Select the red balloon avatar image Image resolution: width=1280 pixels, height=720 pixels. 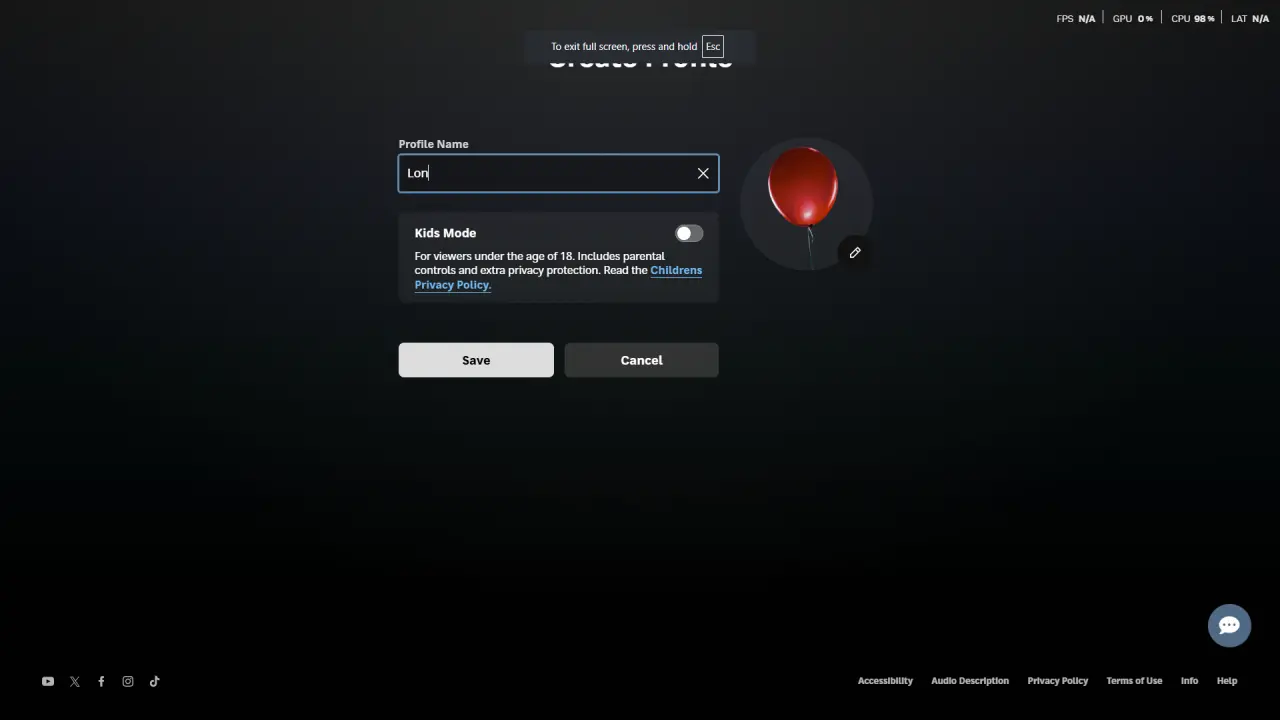click(805, 203)
